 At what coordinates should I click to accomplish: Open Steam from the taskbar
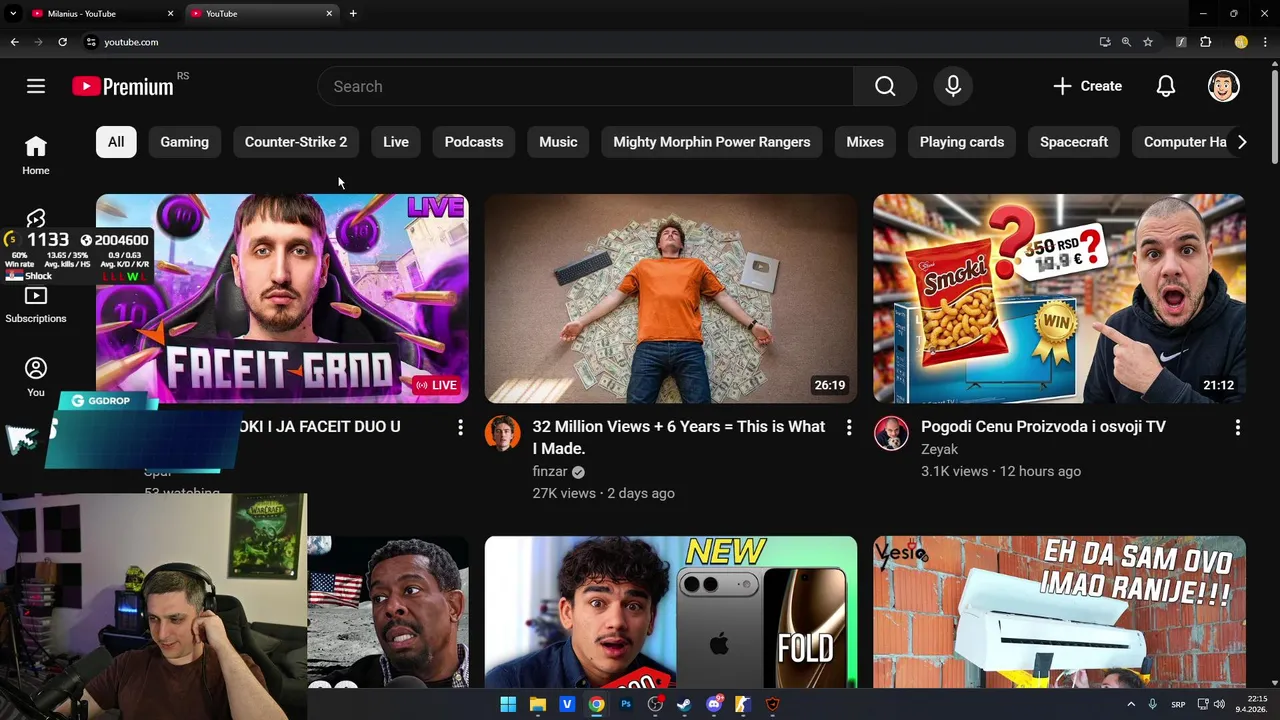point(684,704)
